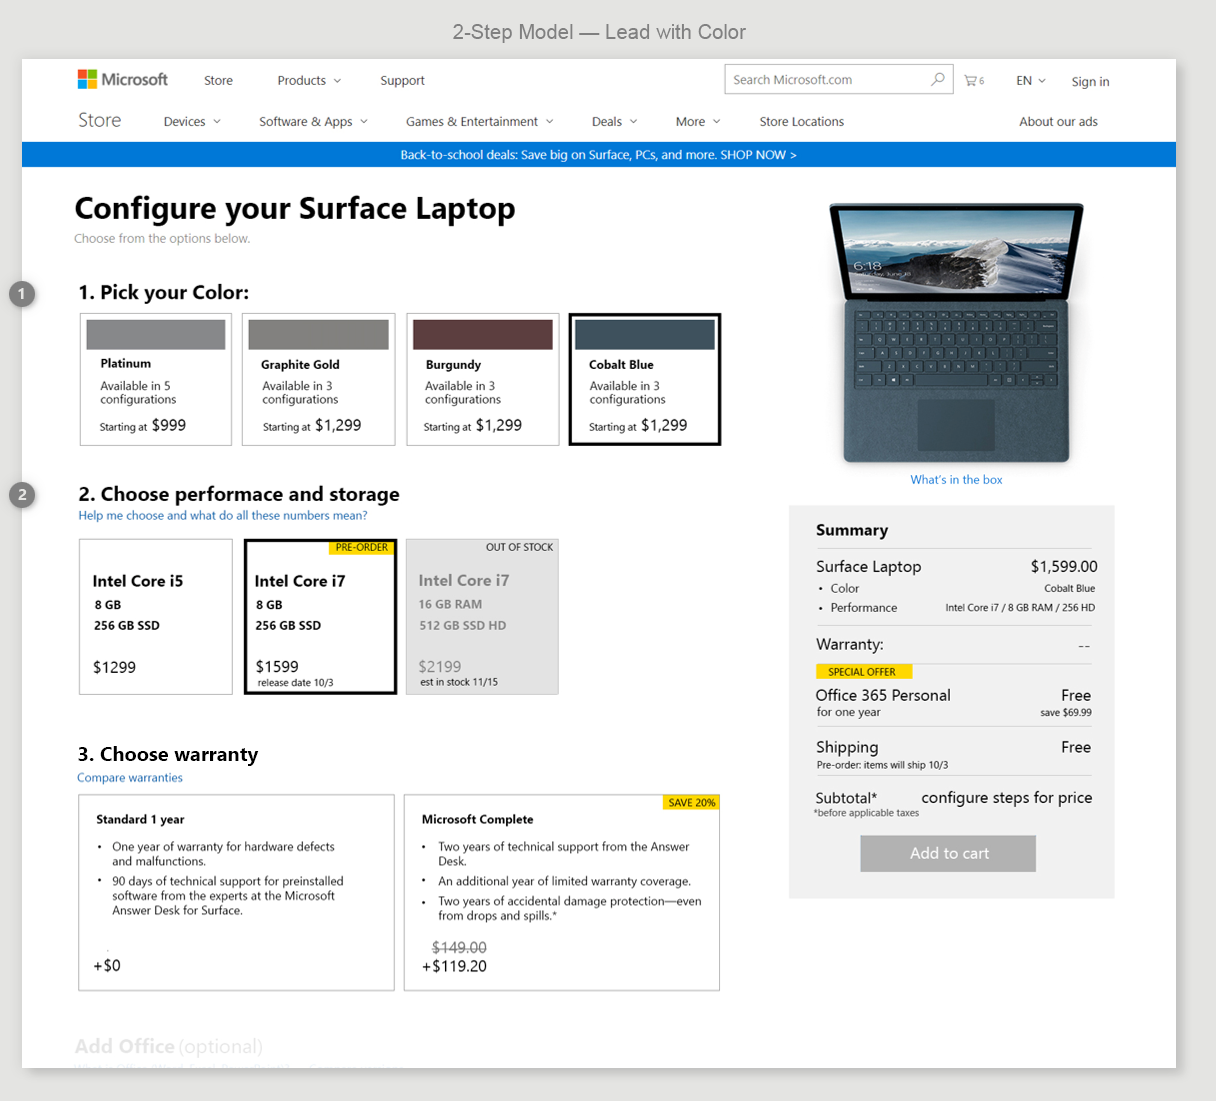Expand Games & Entertainment menu

tap(479, 122)
